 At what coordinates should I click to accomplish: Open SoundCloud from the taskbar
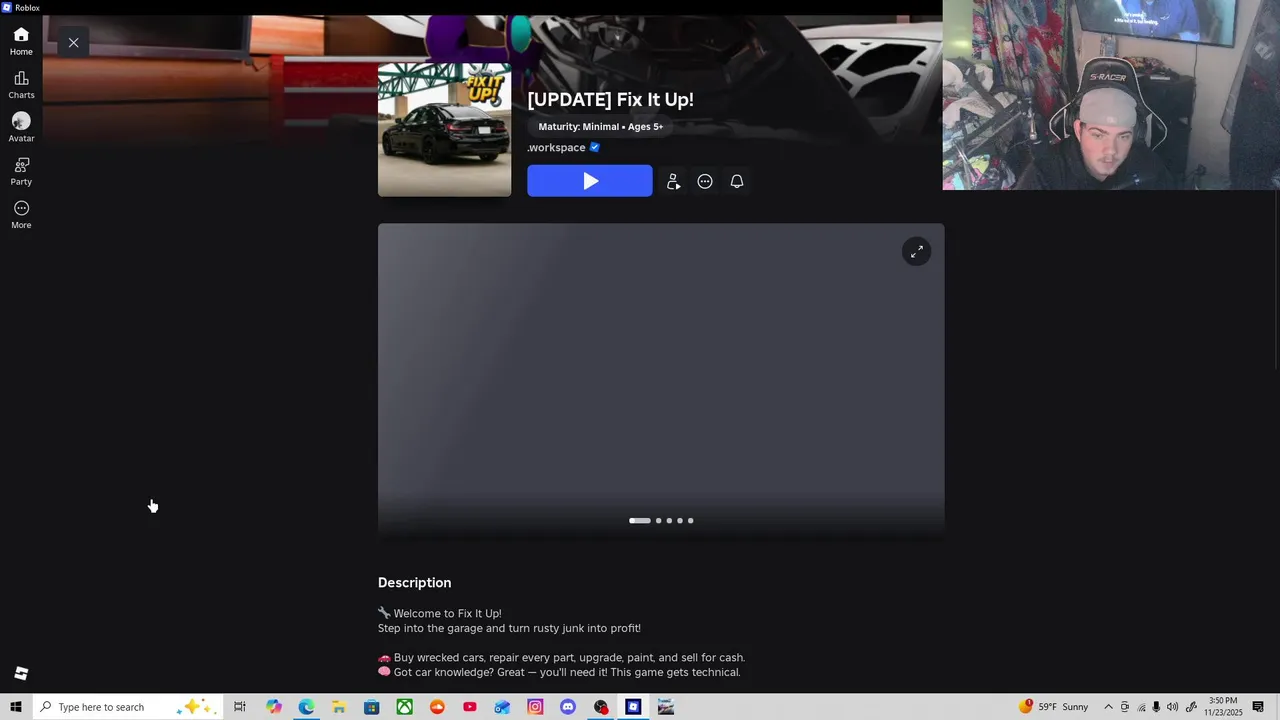(x=437, y=707)
